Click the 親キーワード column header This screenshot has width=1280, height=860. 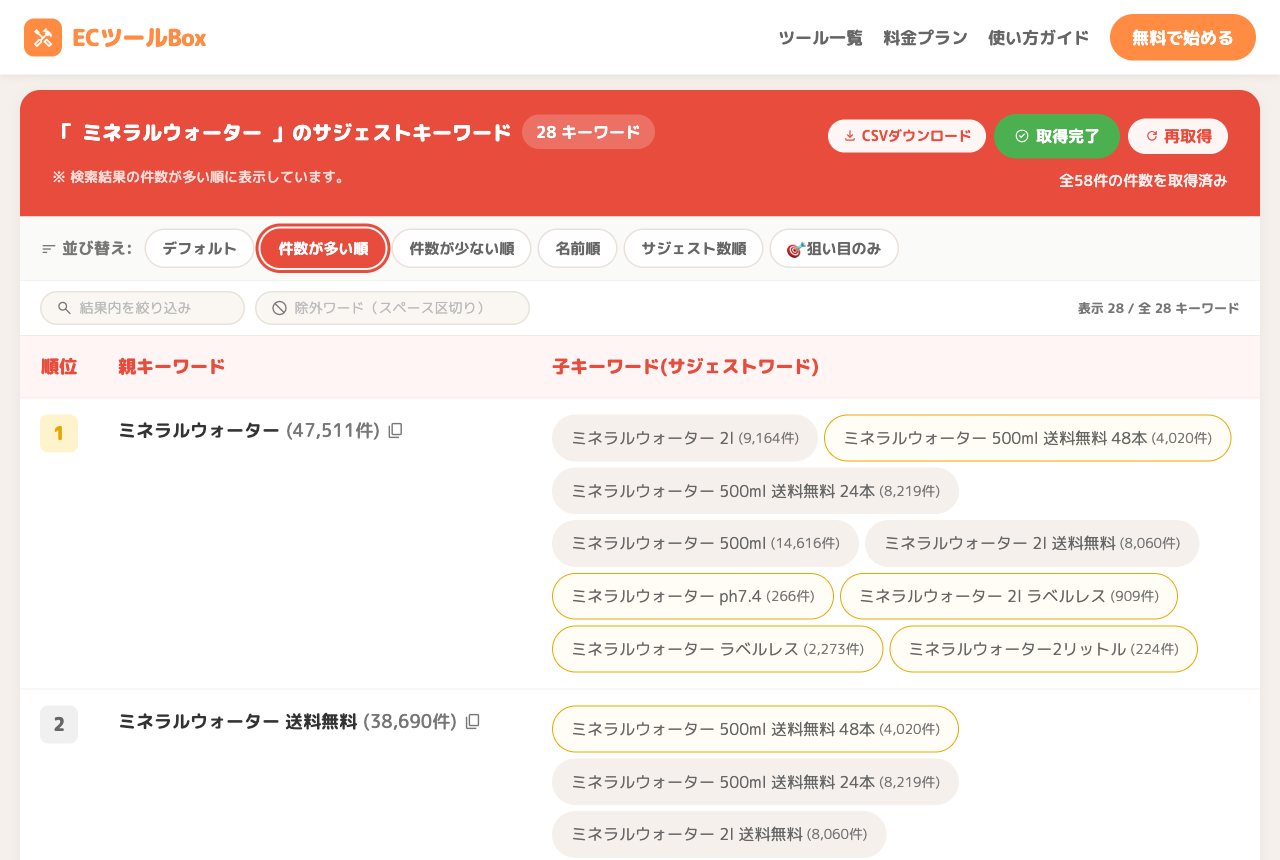[x=171, y=367]
